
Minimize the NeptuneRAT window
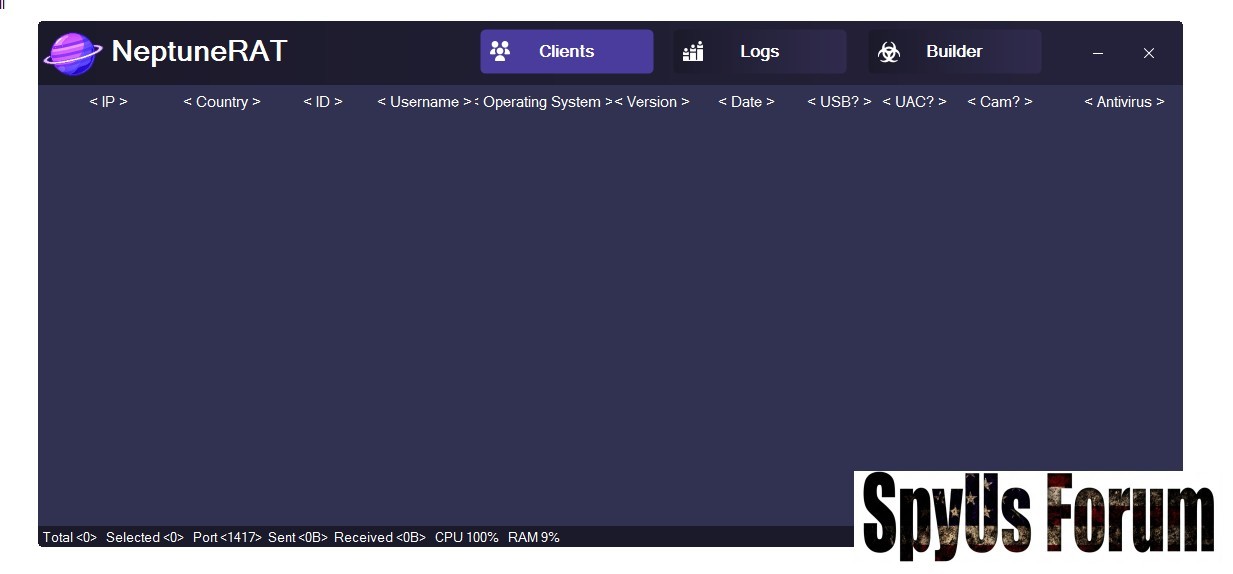(x=1098, y=53)
